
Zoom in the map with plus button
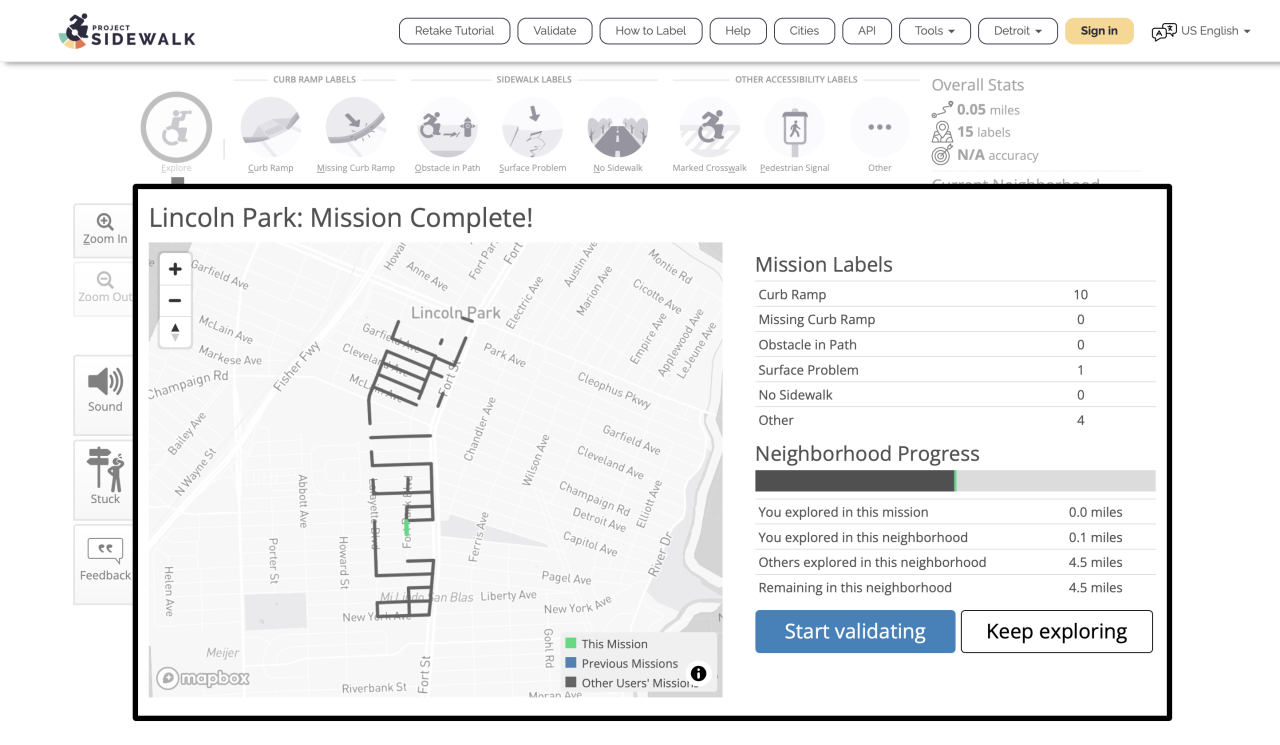coord(175,269)
